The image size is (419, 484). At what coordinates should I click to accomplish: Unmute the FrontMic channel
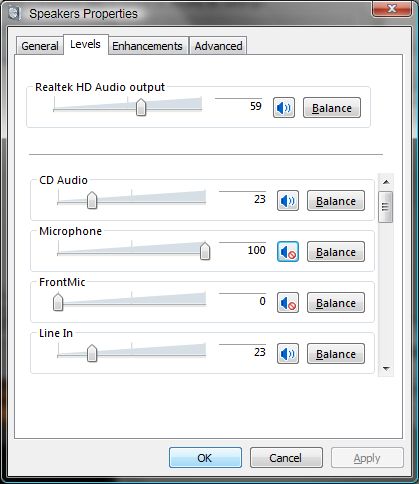[288, 303]
